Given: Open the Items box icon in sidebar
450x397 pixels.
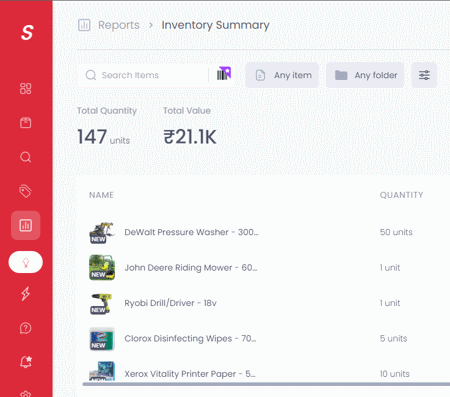Looking at the screenshot, I should pyautogui.click(x=26, y=123).
